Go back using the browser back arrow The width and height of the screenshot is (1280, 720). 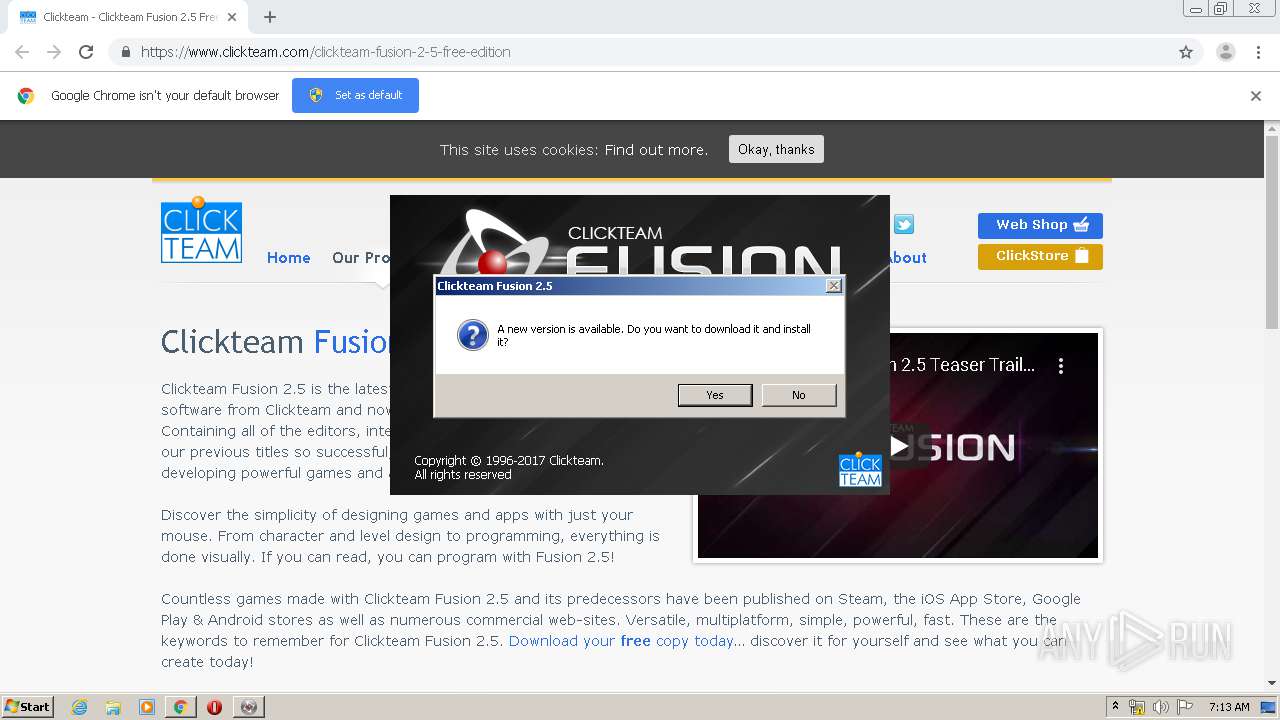click(x=22, y=52)
